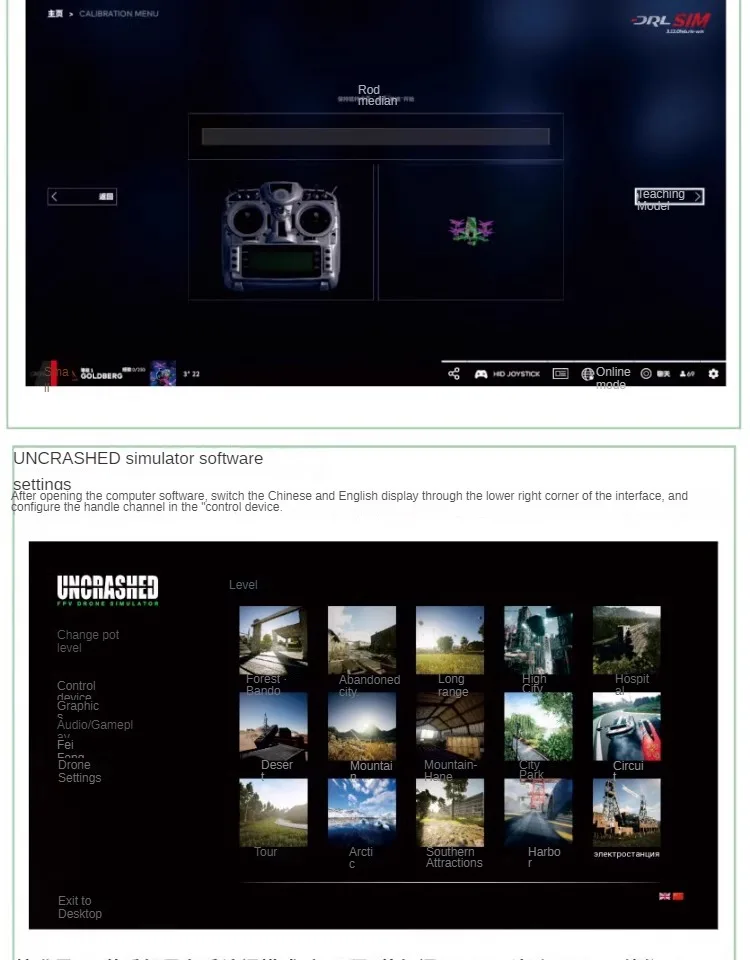750x960 pixels.
Task: Click the UNCRASHED logo
Action: [x=108, y=590]
